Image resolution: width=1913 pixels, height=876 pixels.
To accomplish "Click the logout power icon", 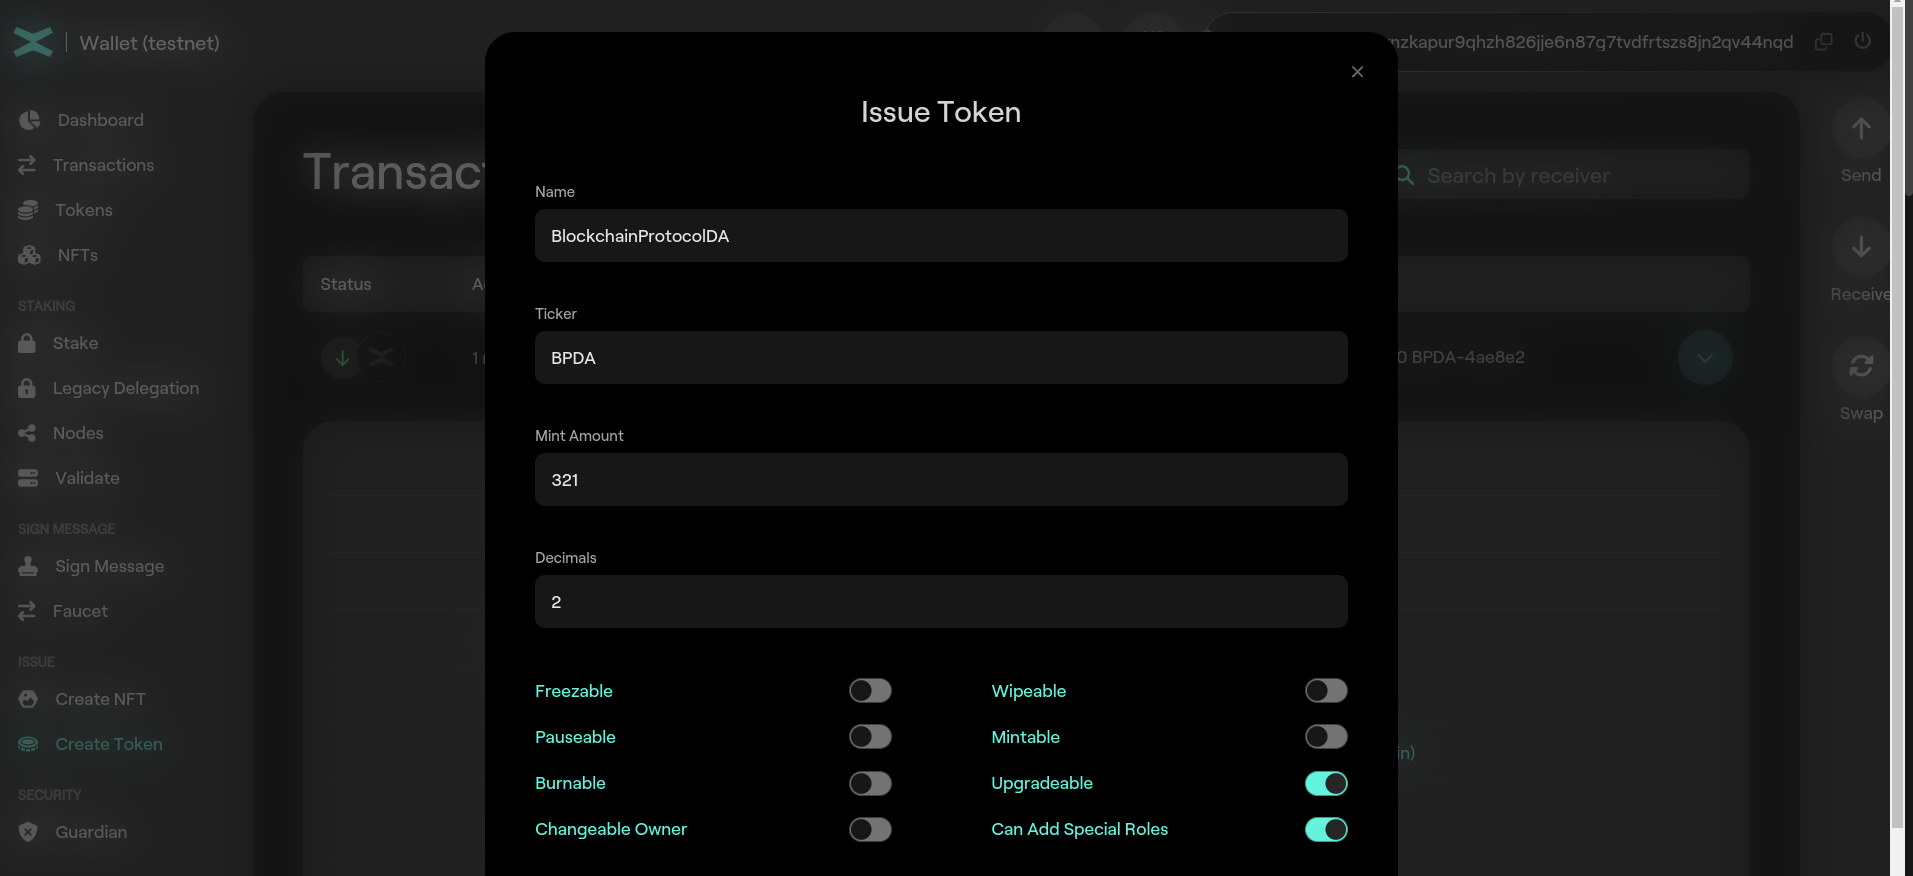I will pyautogui.click(x=1862, y=41).
